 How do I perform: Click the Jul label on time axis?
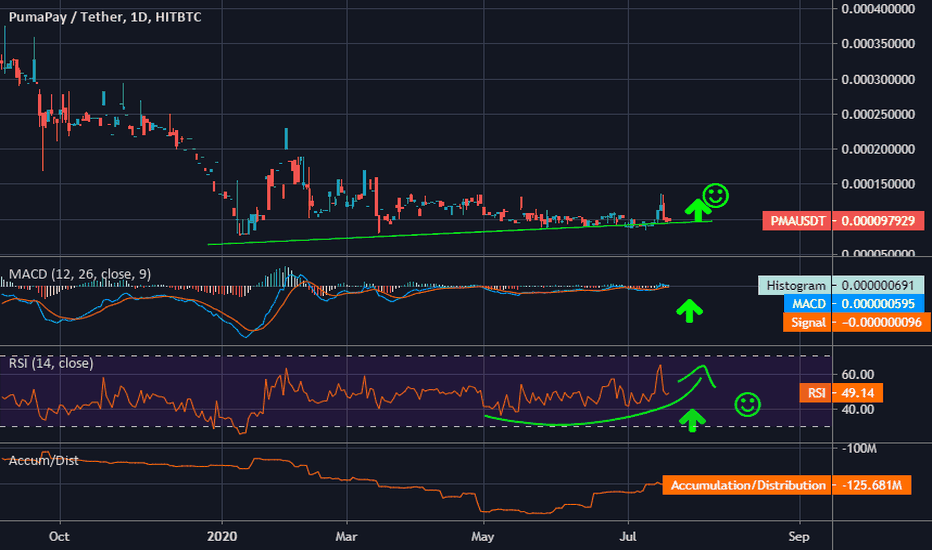[628, 536]
